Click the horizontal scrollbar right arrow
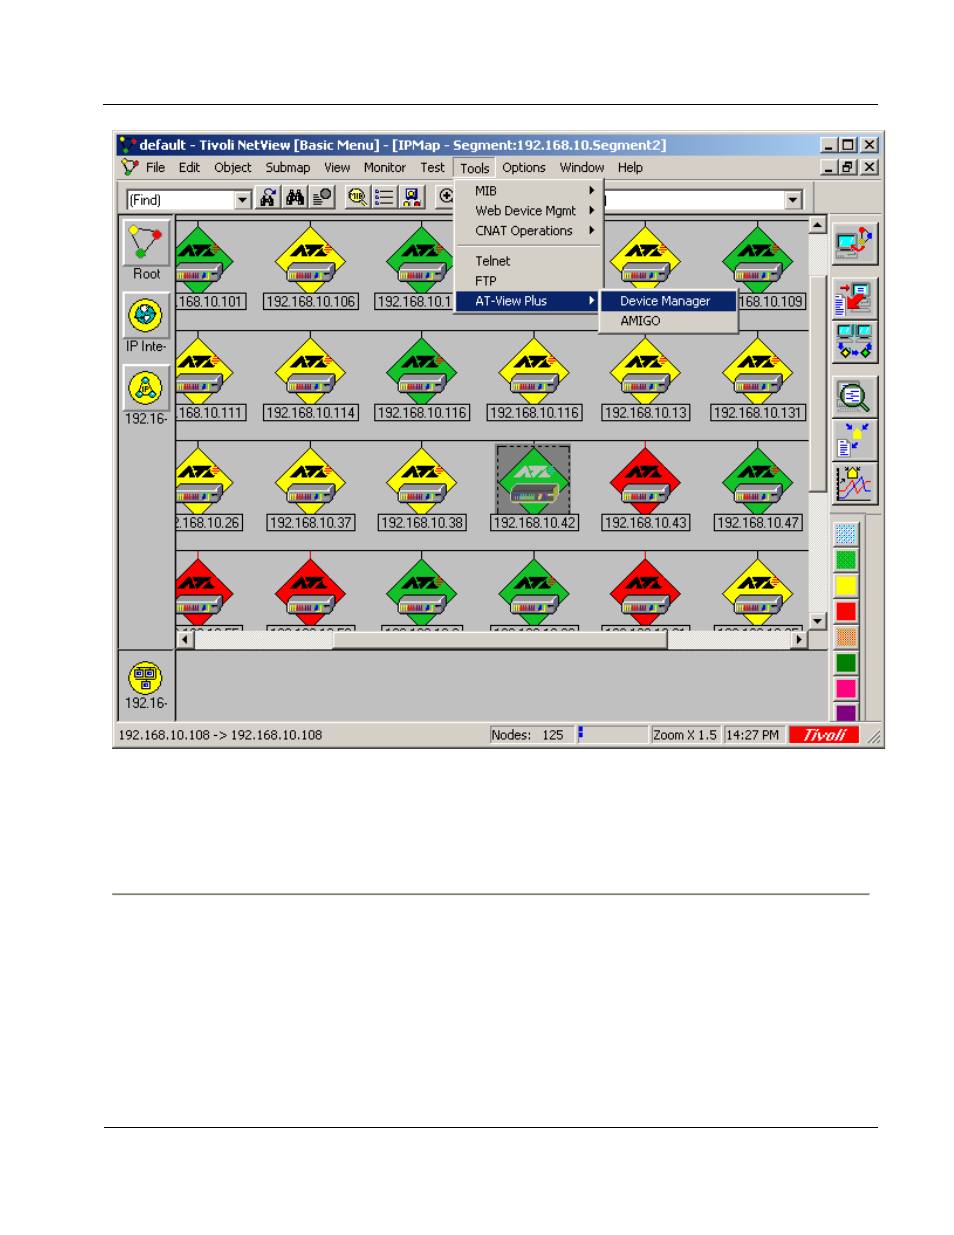The image size is (954, 1235). [x=798, y=640]
